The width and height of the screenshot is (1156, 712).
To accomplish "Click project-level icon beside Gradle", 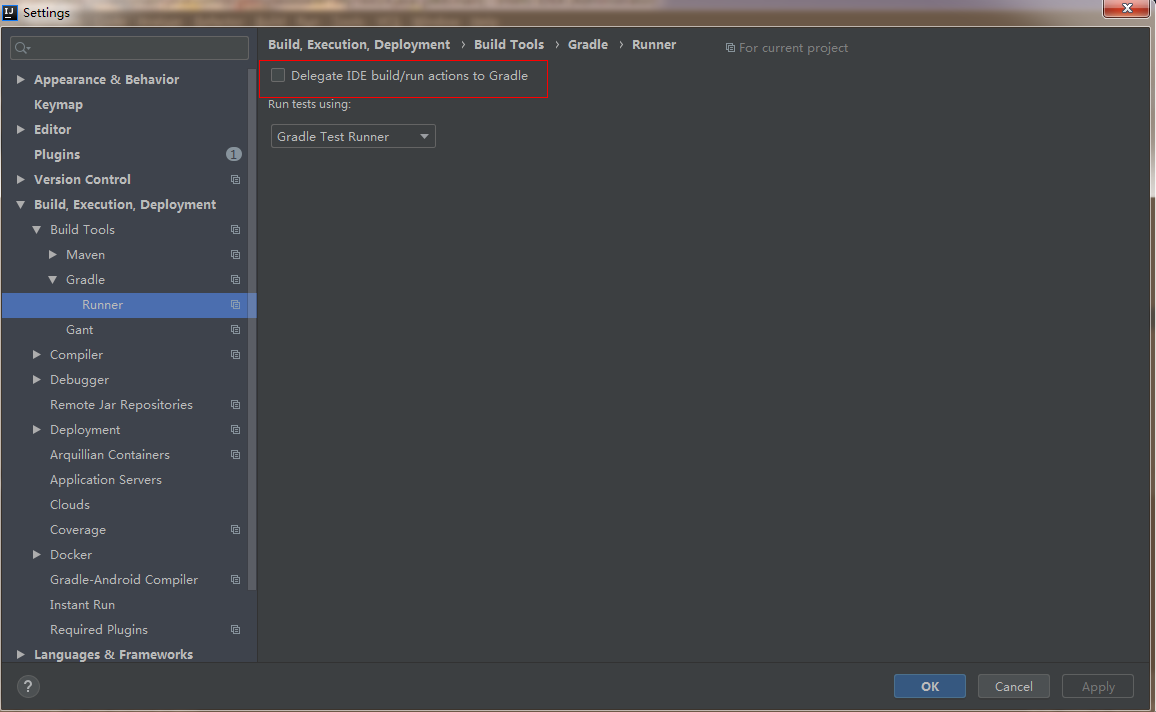I will 235,280.
